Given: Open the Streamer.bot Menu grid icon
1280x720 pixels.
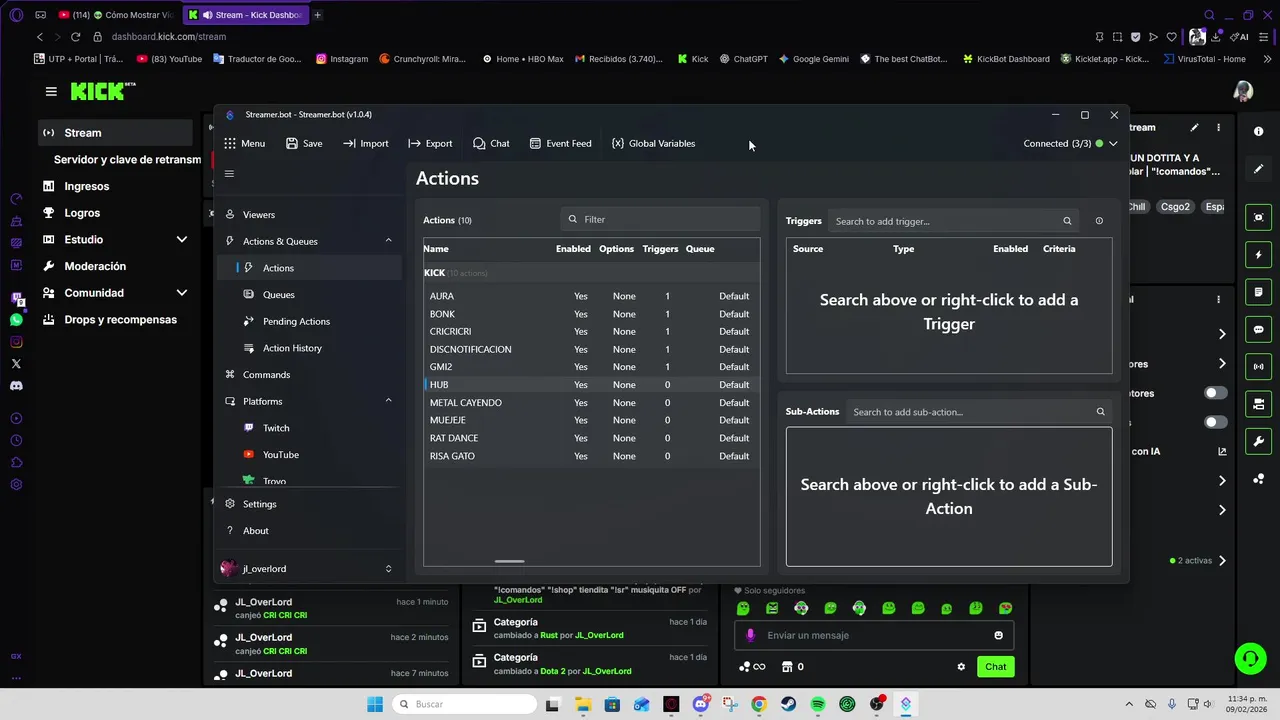Looking at the screenshot, I should pos(230,143).
